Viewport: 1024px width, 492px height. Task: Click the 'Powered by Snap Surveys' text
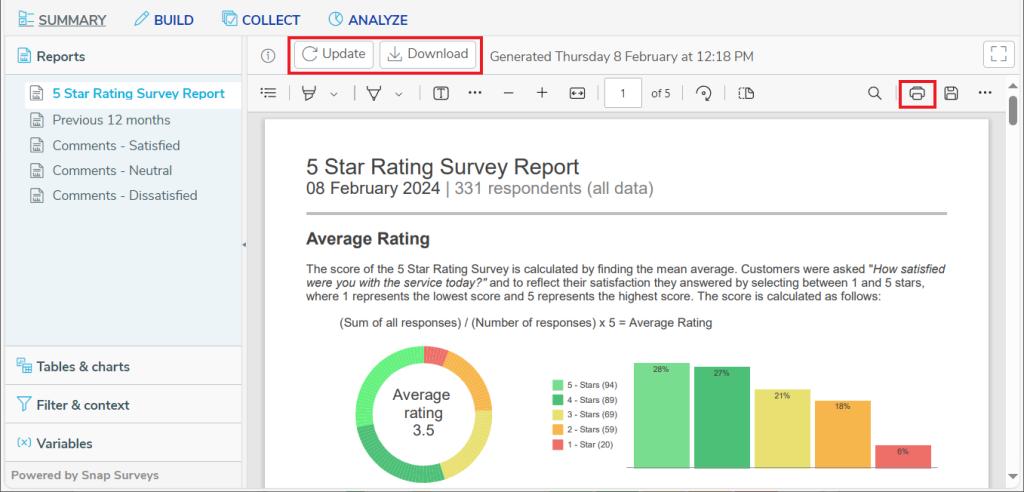pyautogui.click(x=85, y=475)
